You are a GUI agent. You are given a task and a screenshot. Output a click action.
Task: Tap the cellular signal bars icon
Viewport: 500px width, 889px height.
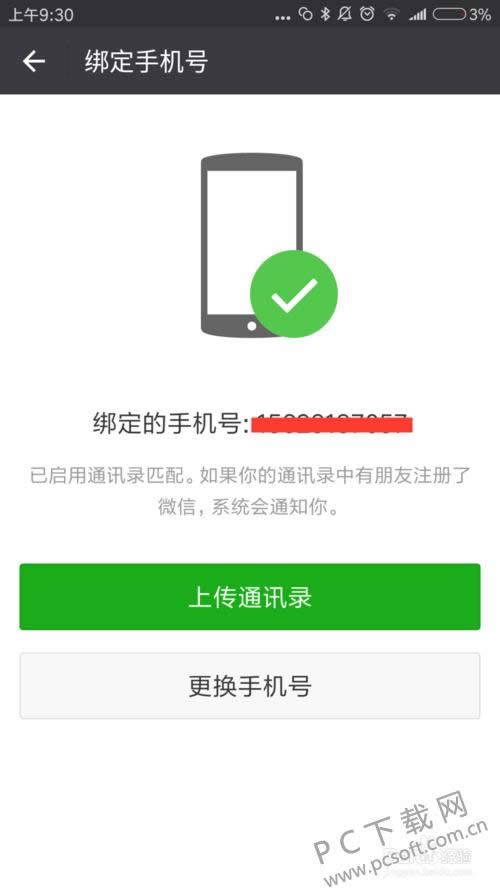[417, 15]
